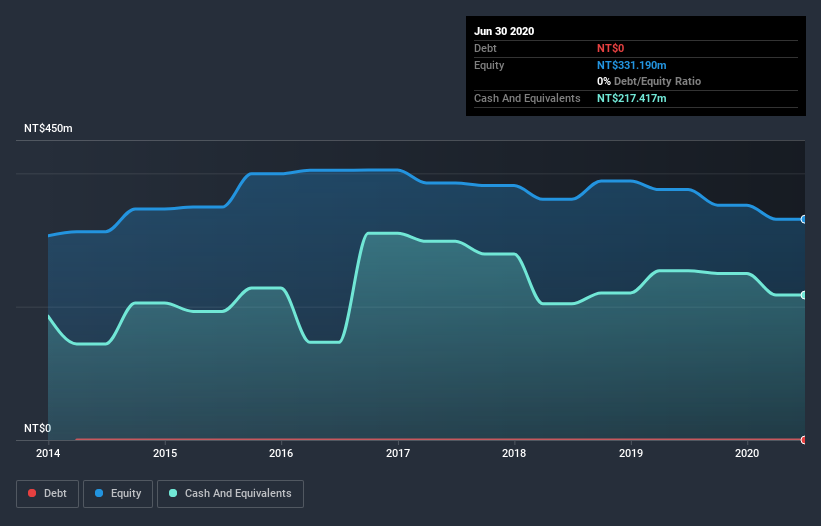Click the NT$450m y-axis label
Viewport: 821px width, 526px height.
[x=48, y=128]
